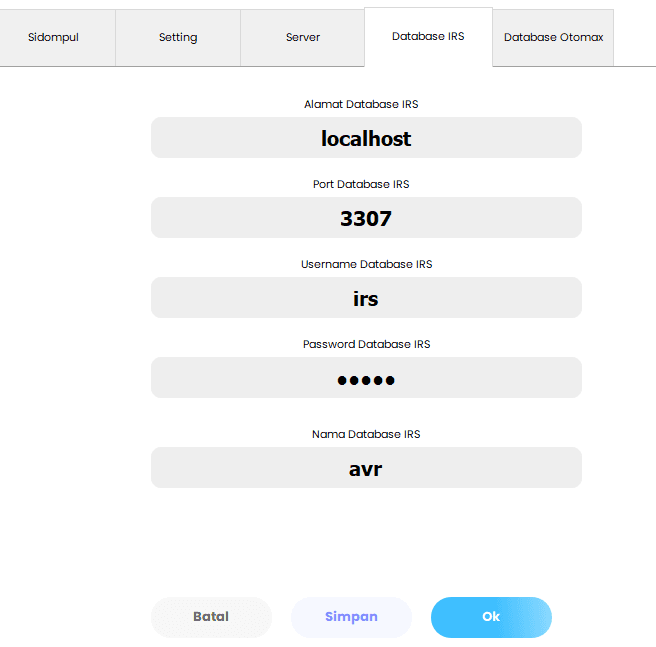Confirm with the Ok button

pos(491,617)
